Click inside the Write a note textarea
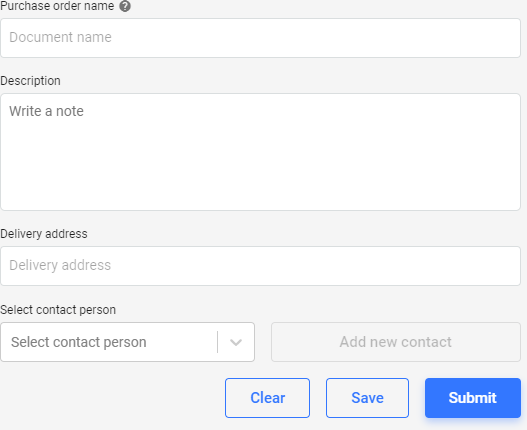The height and width of the screenshot is (430, 527). (x=260, y=152)
